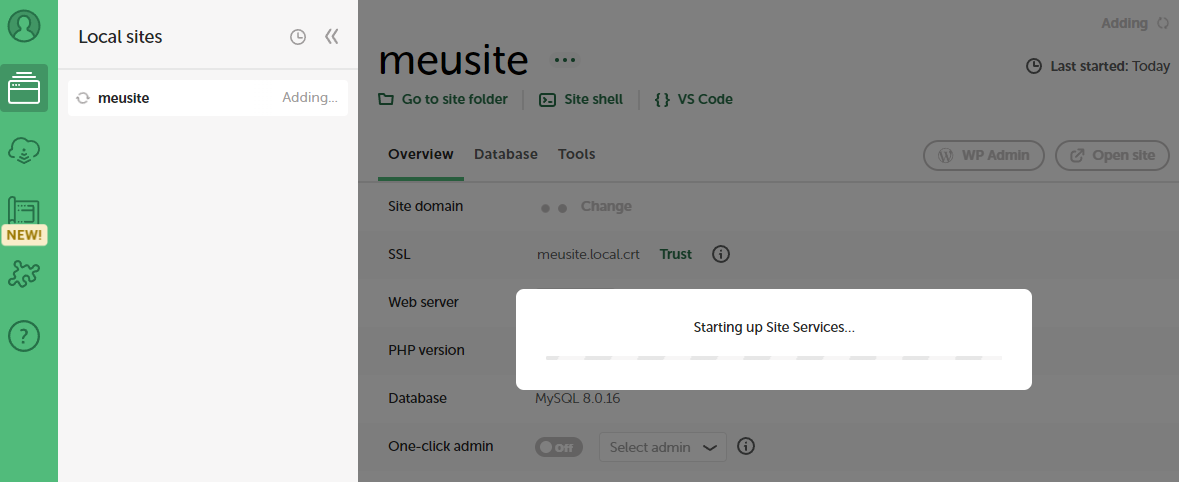The height and width of the screenshot is (482, 1179).
Task: Click the Starting up Site Services progress bar
Action: 774,358
